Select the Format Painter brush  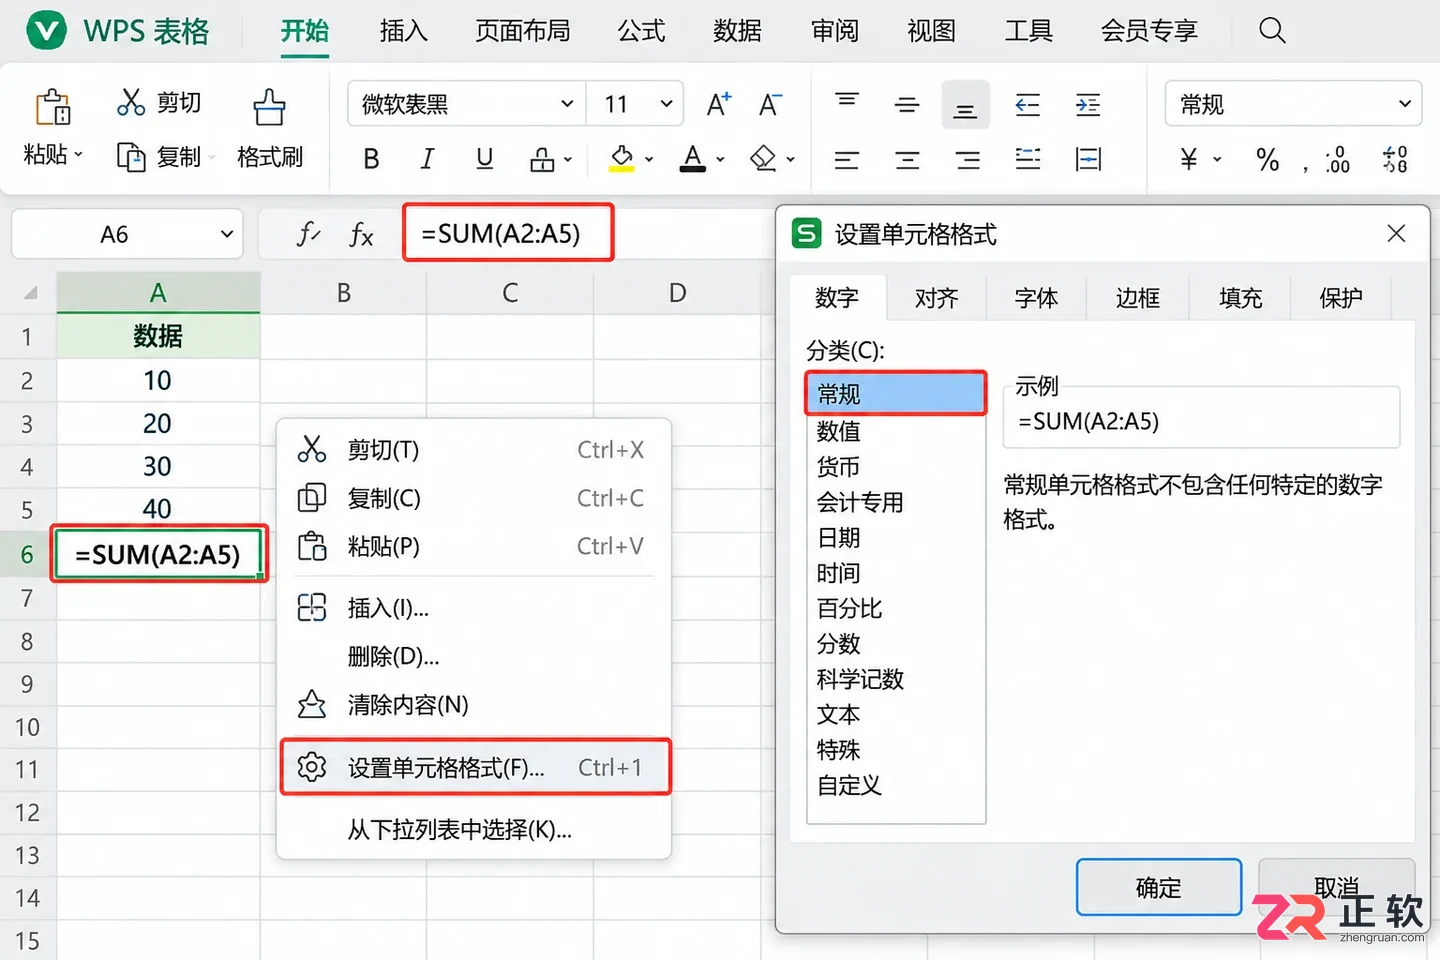(x=269, y=107)
